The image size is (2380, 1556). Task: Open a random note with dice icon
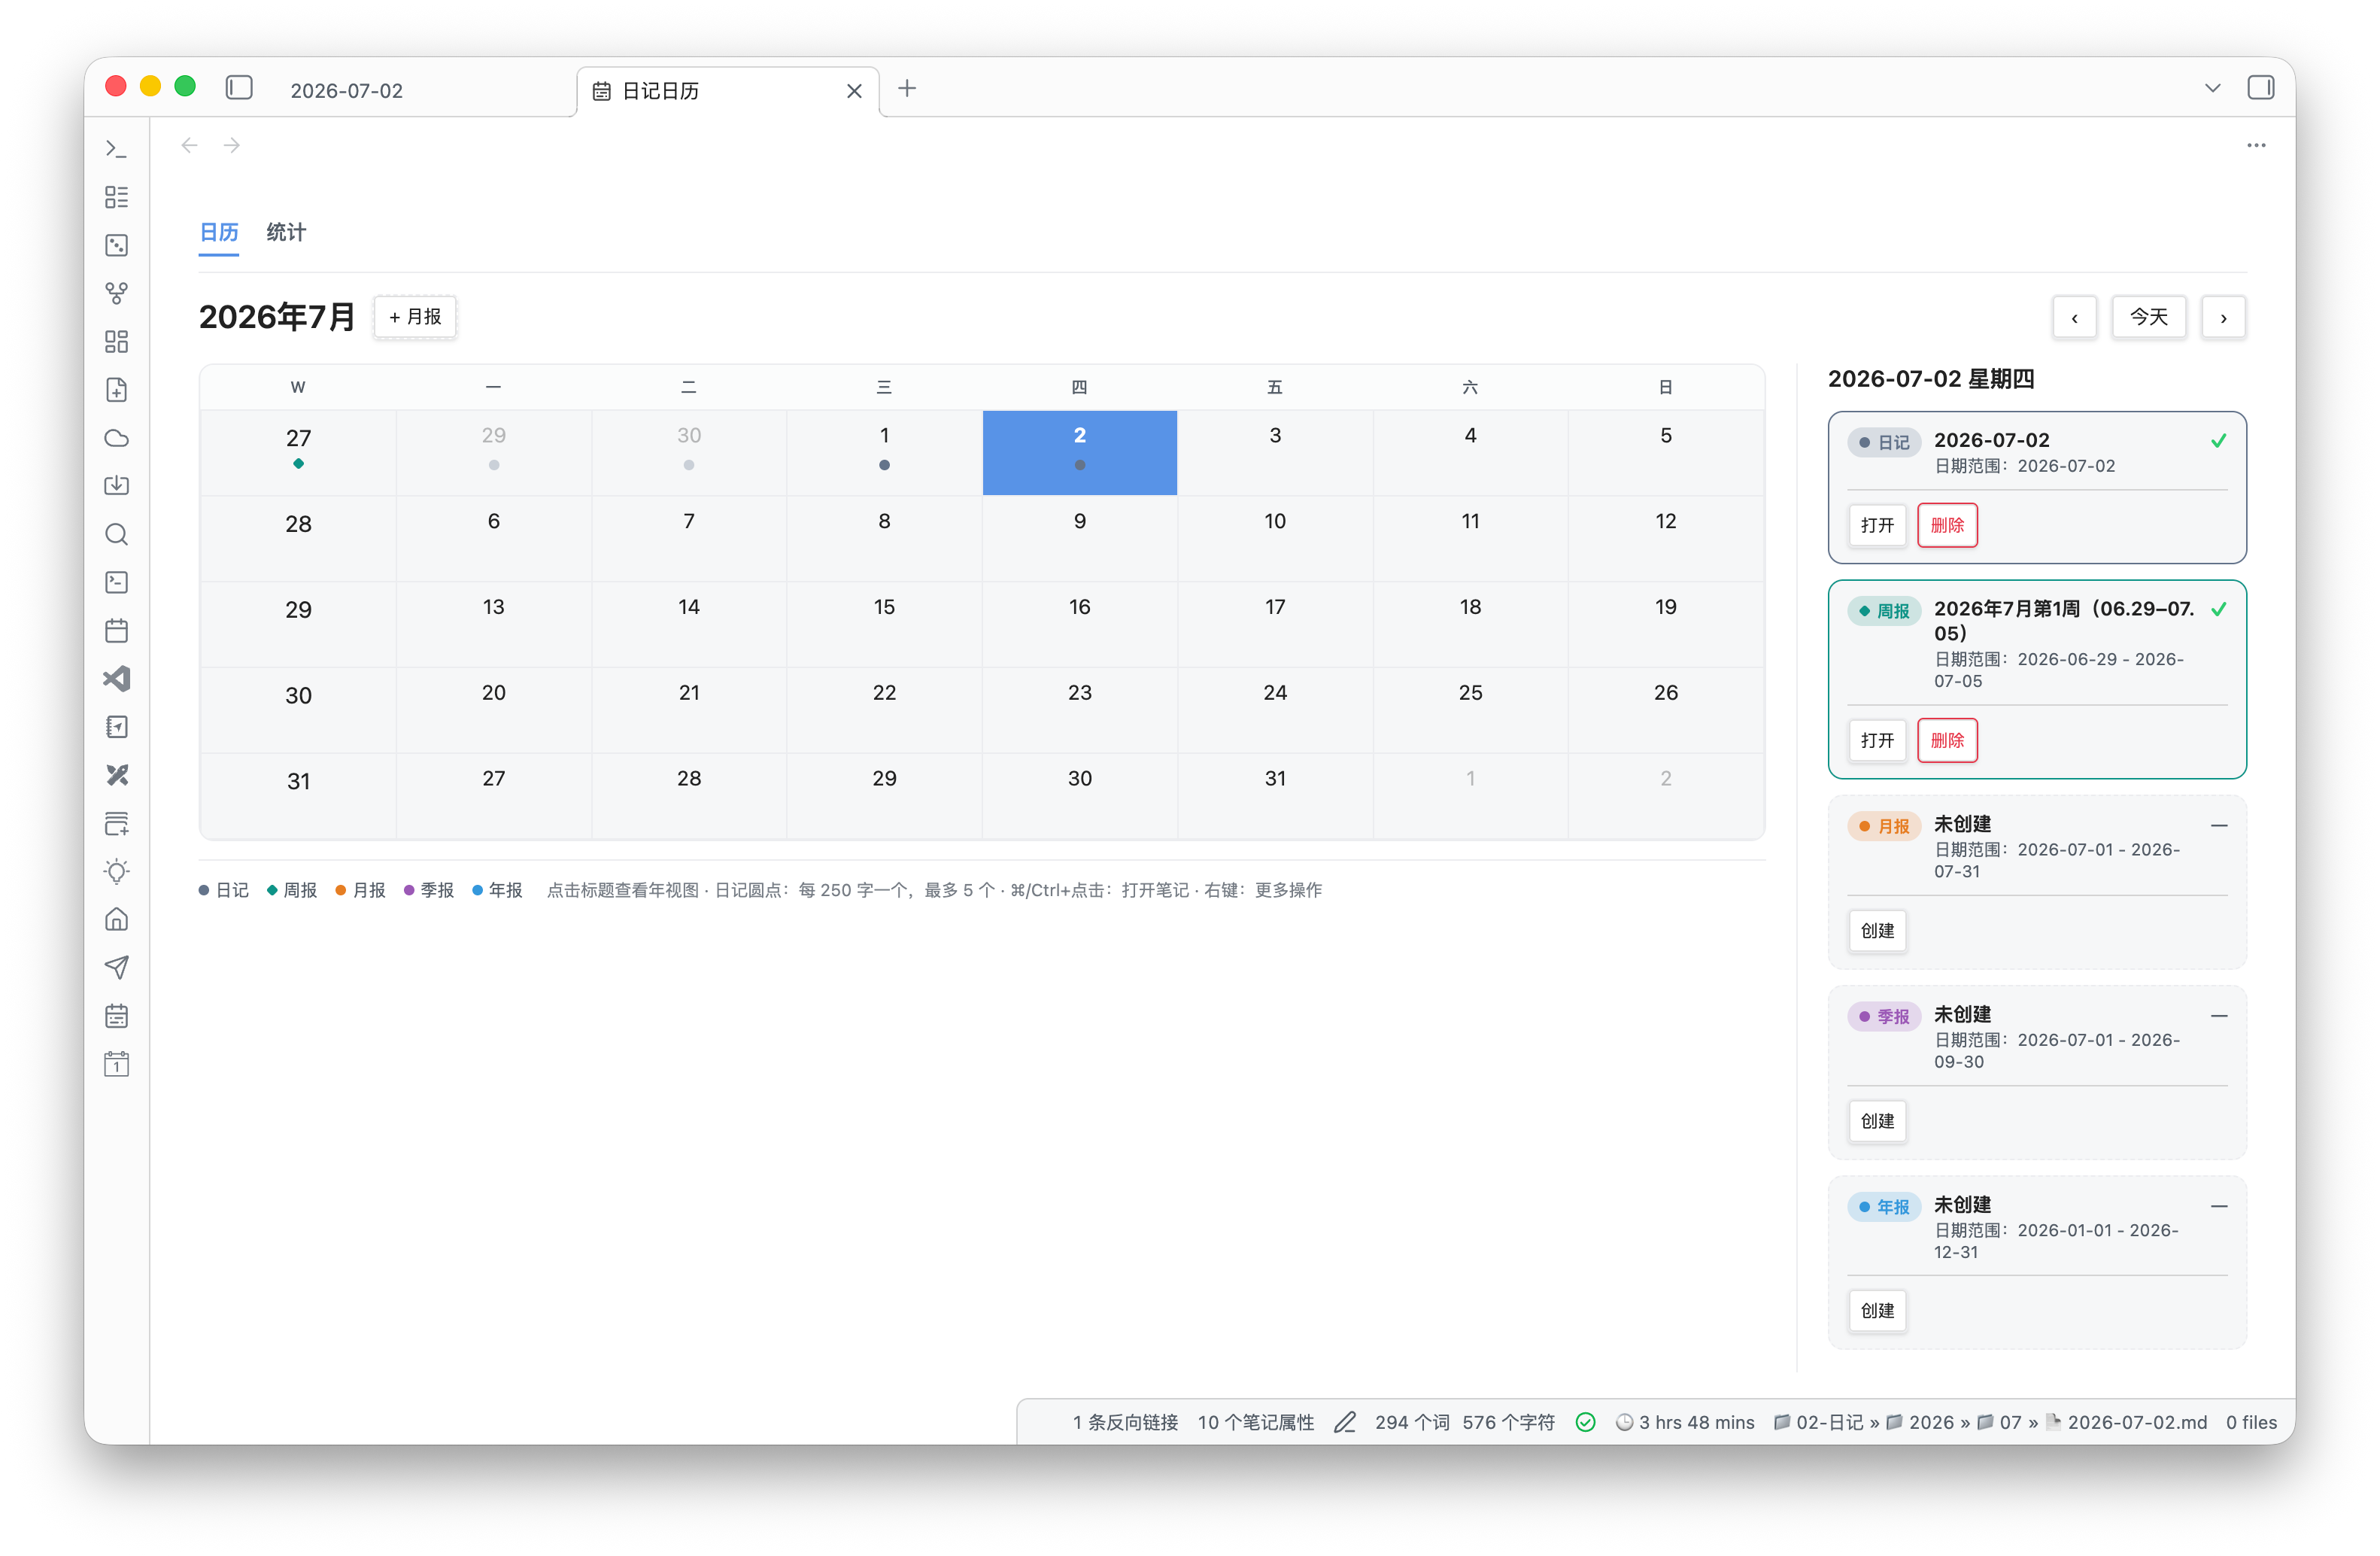pyautogui.click(x=116, y=245)
